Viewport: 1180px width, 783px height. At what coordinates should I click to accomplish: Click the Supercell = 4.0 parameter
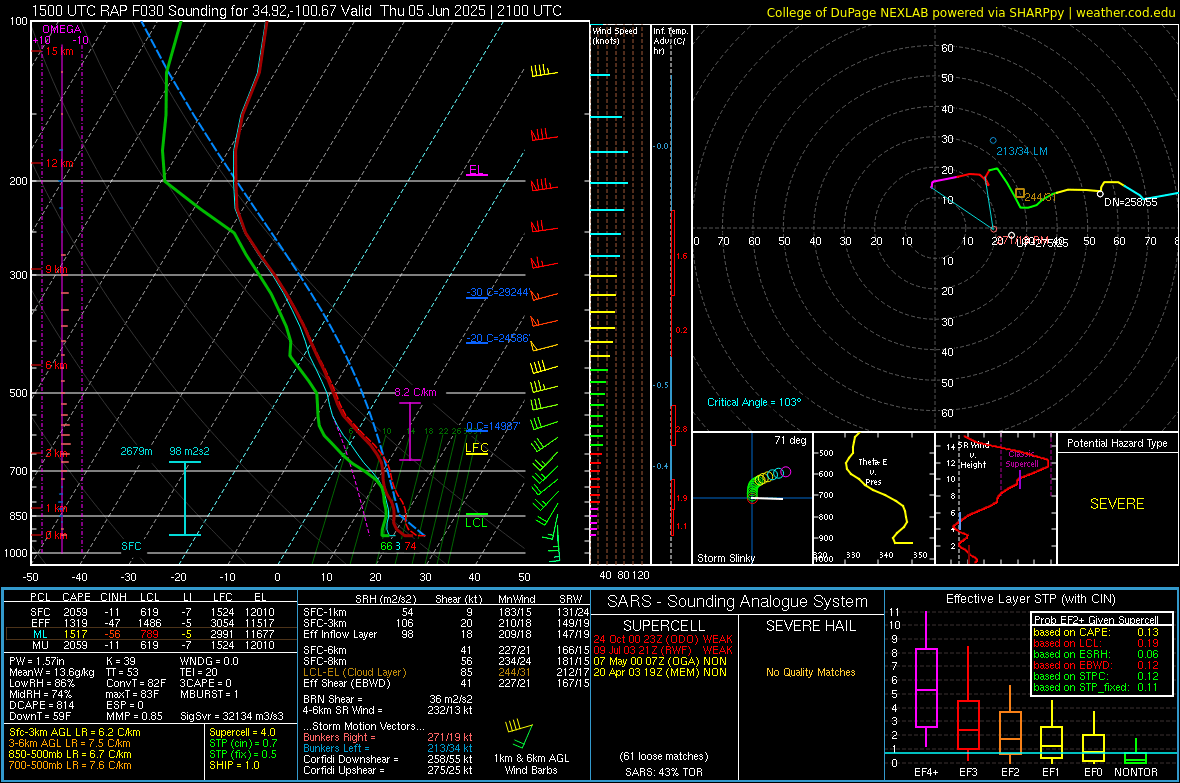[242, 732]
